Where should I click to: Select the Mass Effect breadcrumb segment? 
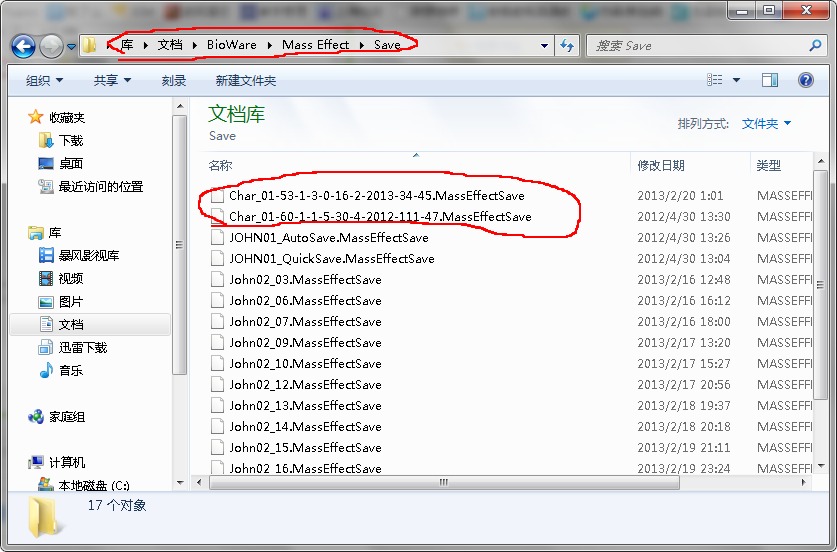click(315, 45)
